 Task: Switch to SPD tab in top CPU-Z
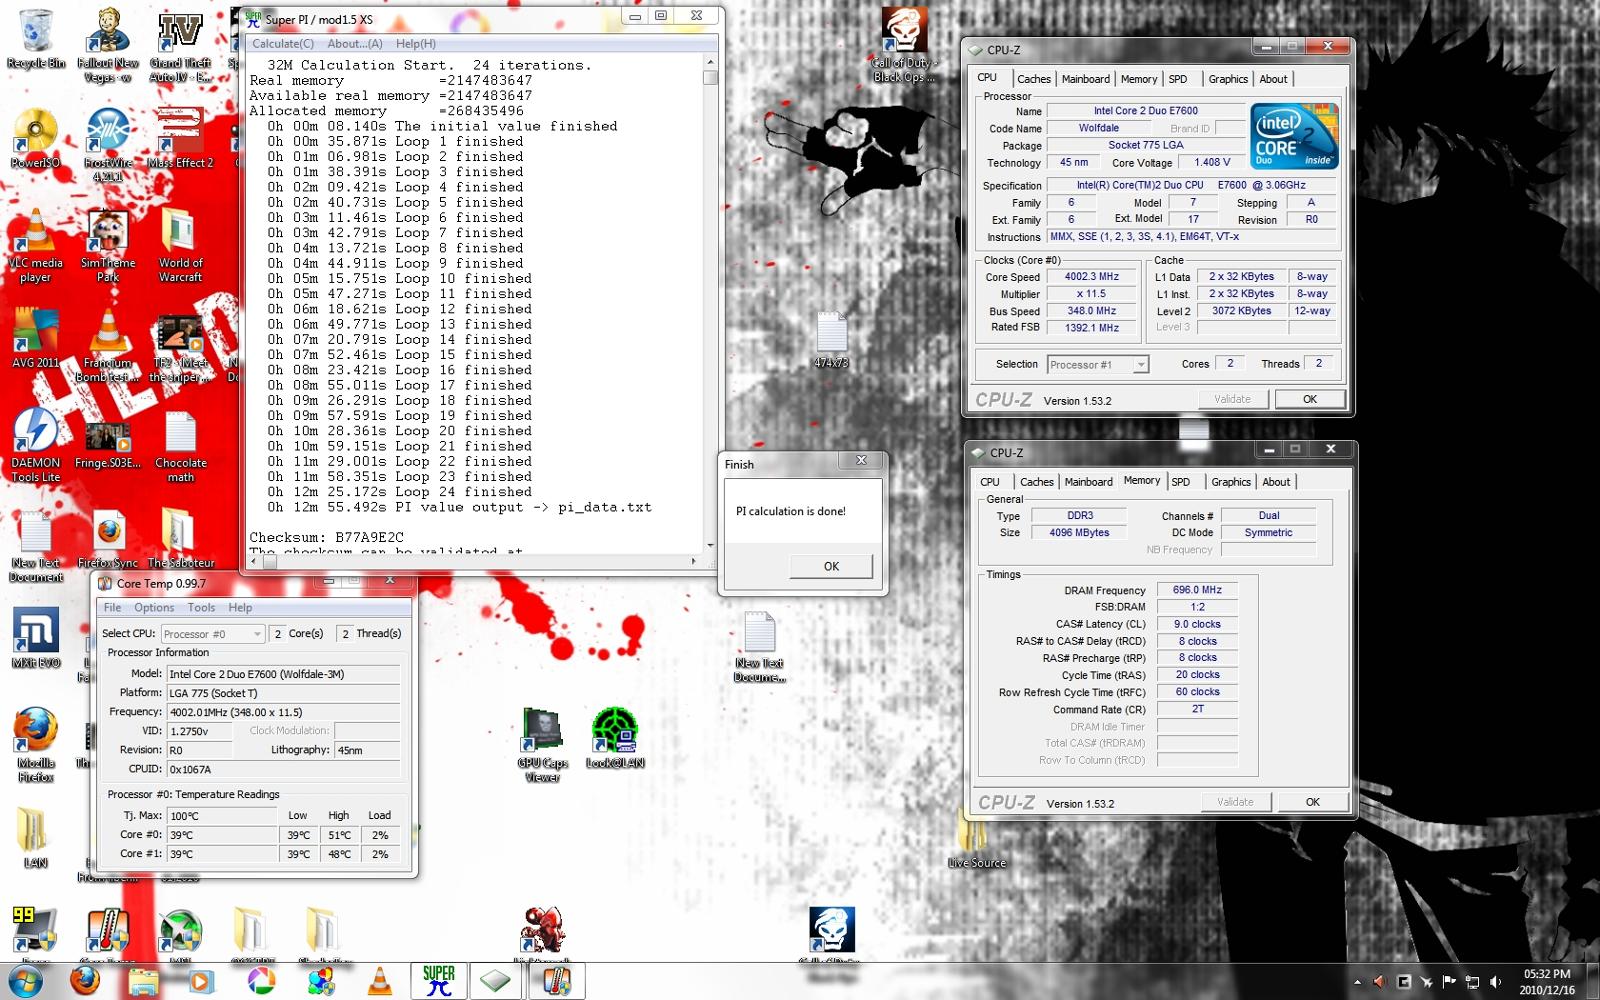[x=1178, y=79]
